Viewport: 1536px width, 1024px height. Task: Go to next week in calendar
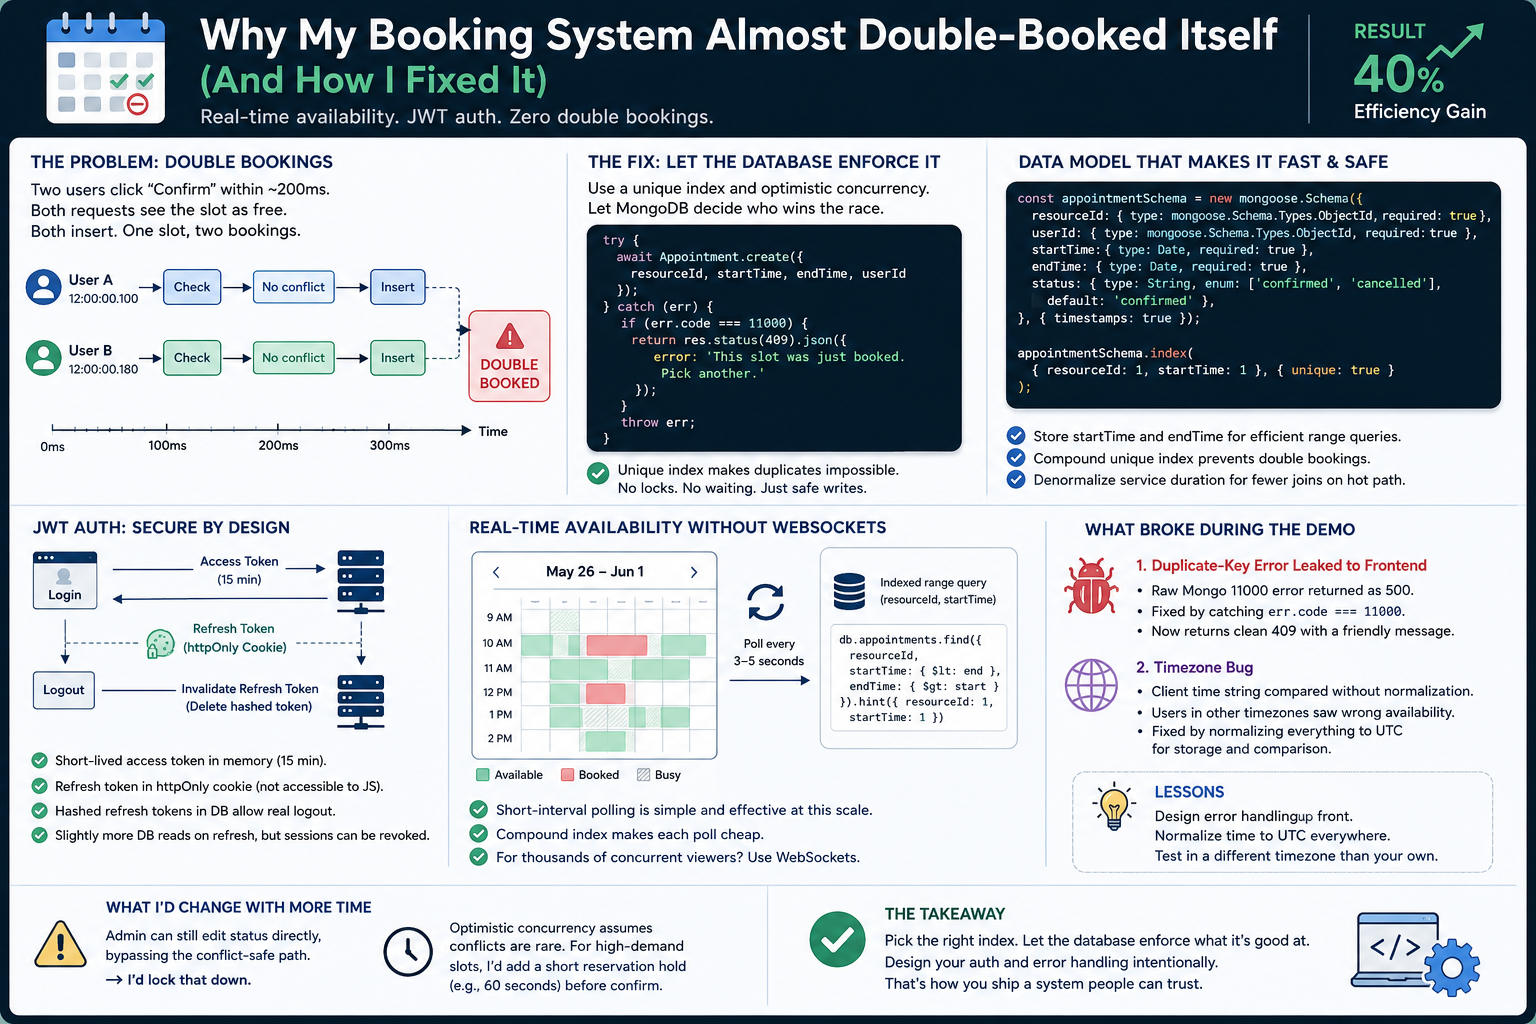tap(694, 572)
